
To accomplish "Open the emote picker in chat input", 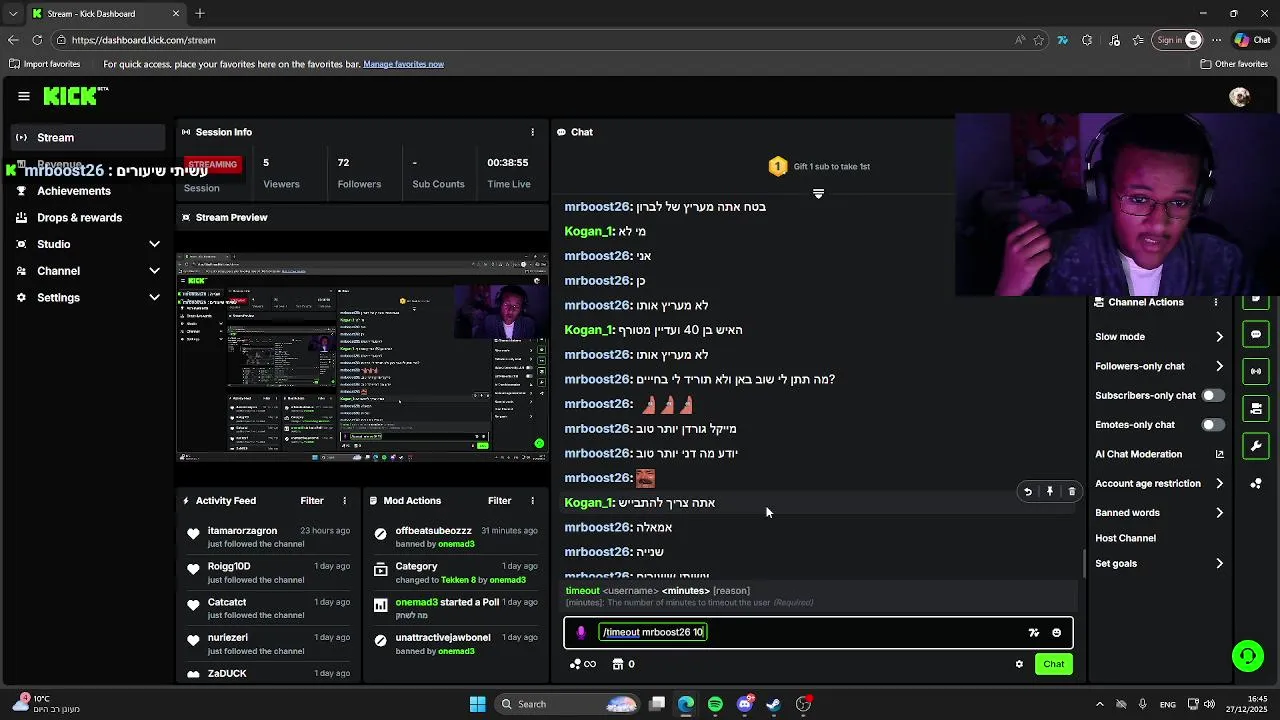I will coord(1056,633).
